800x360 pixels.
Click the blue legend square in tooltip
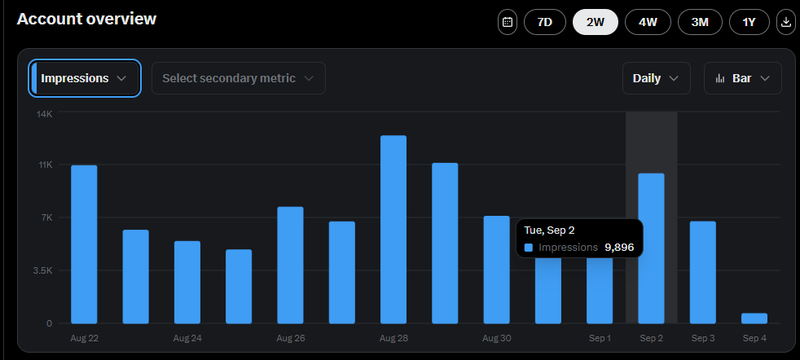pos(529,248)
